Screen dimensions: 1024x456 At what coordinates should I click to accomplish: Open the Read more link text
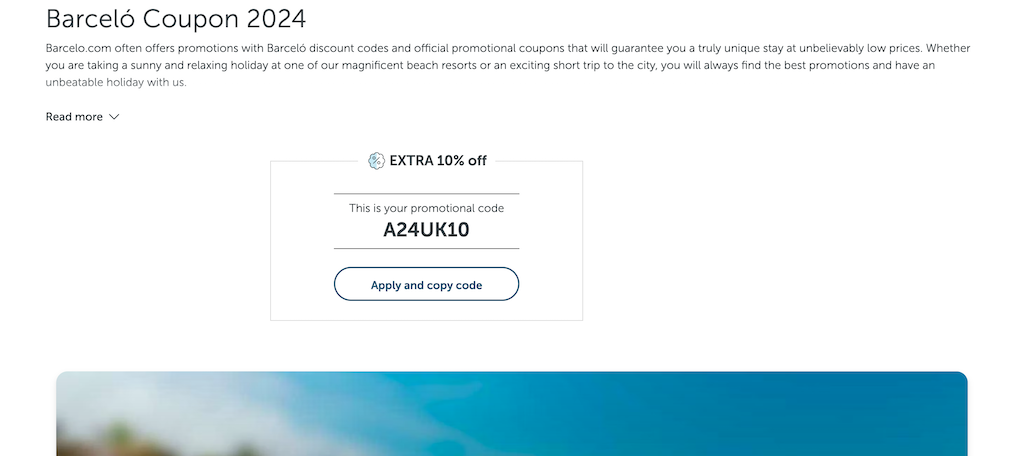(74, 117)
